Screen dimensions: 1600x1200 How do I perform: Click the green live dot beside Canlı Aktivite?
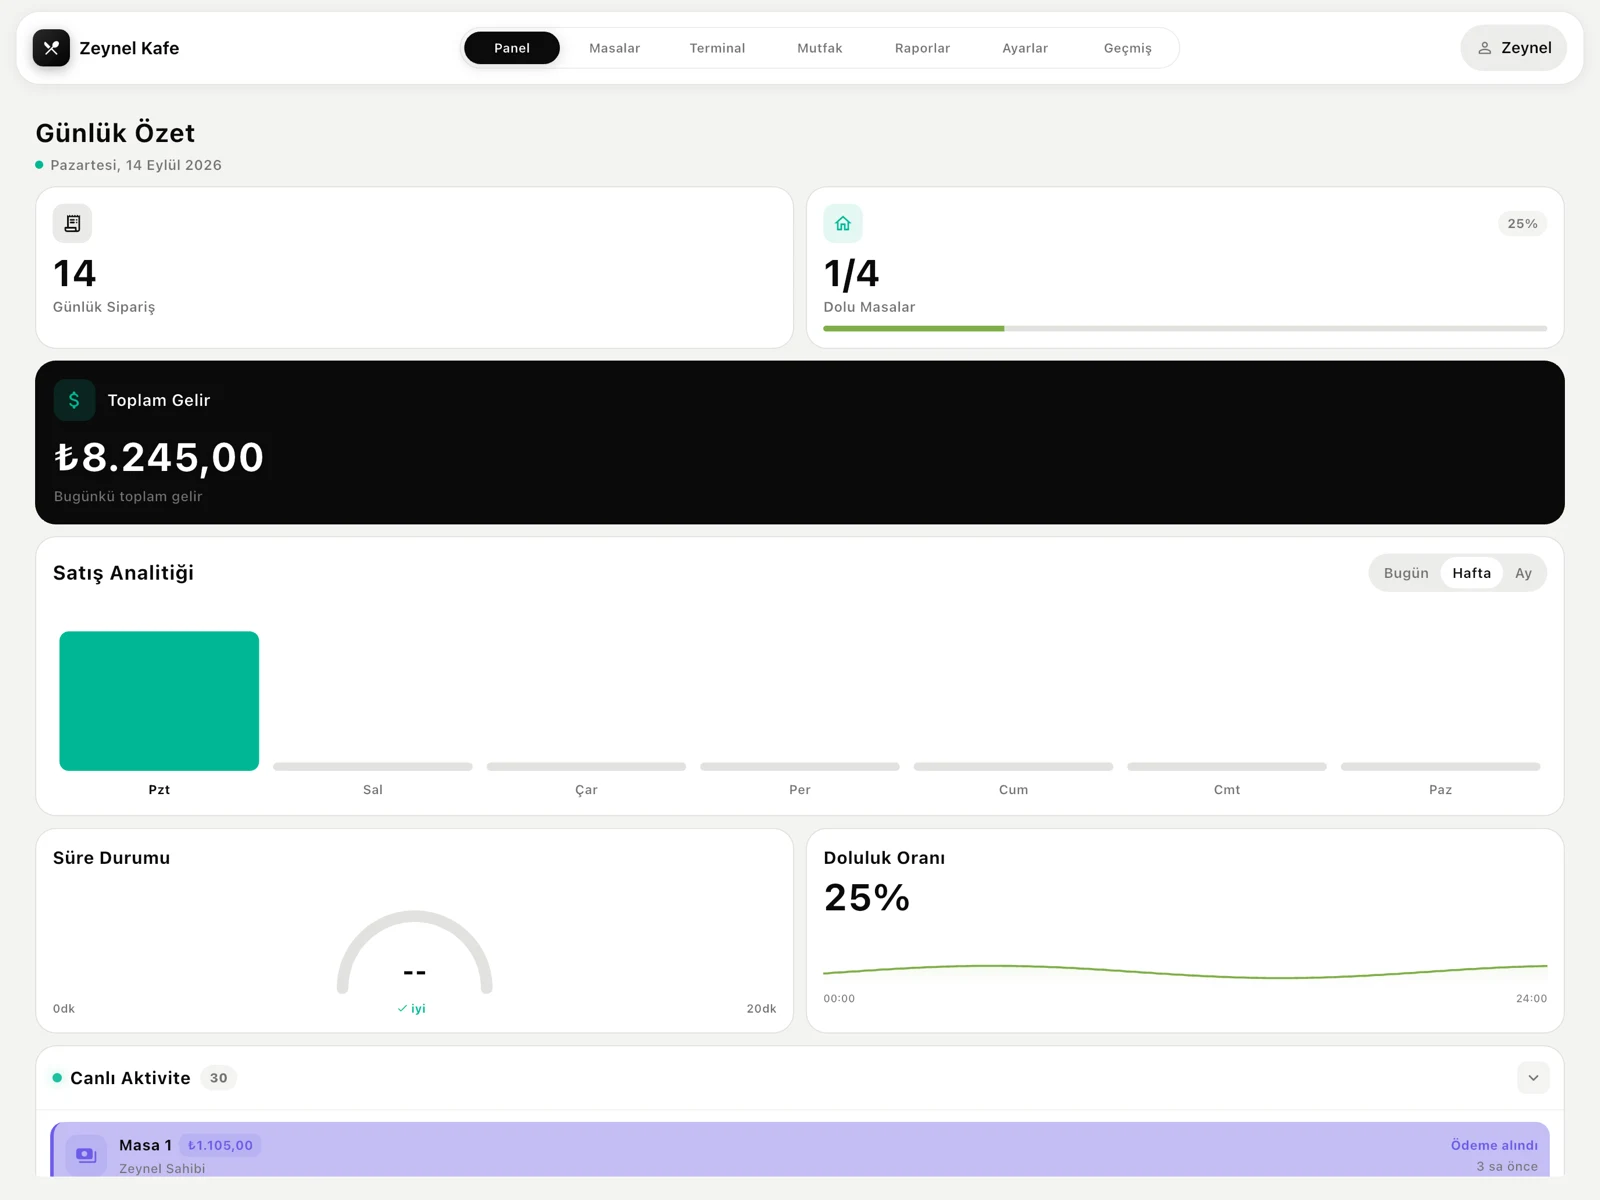point(57,1078)
